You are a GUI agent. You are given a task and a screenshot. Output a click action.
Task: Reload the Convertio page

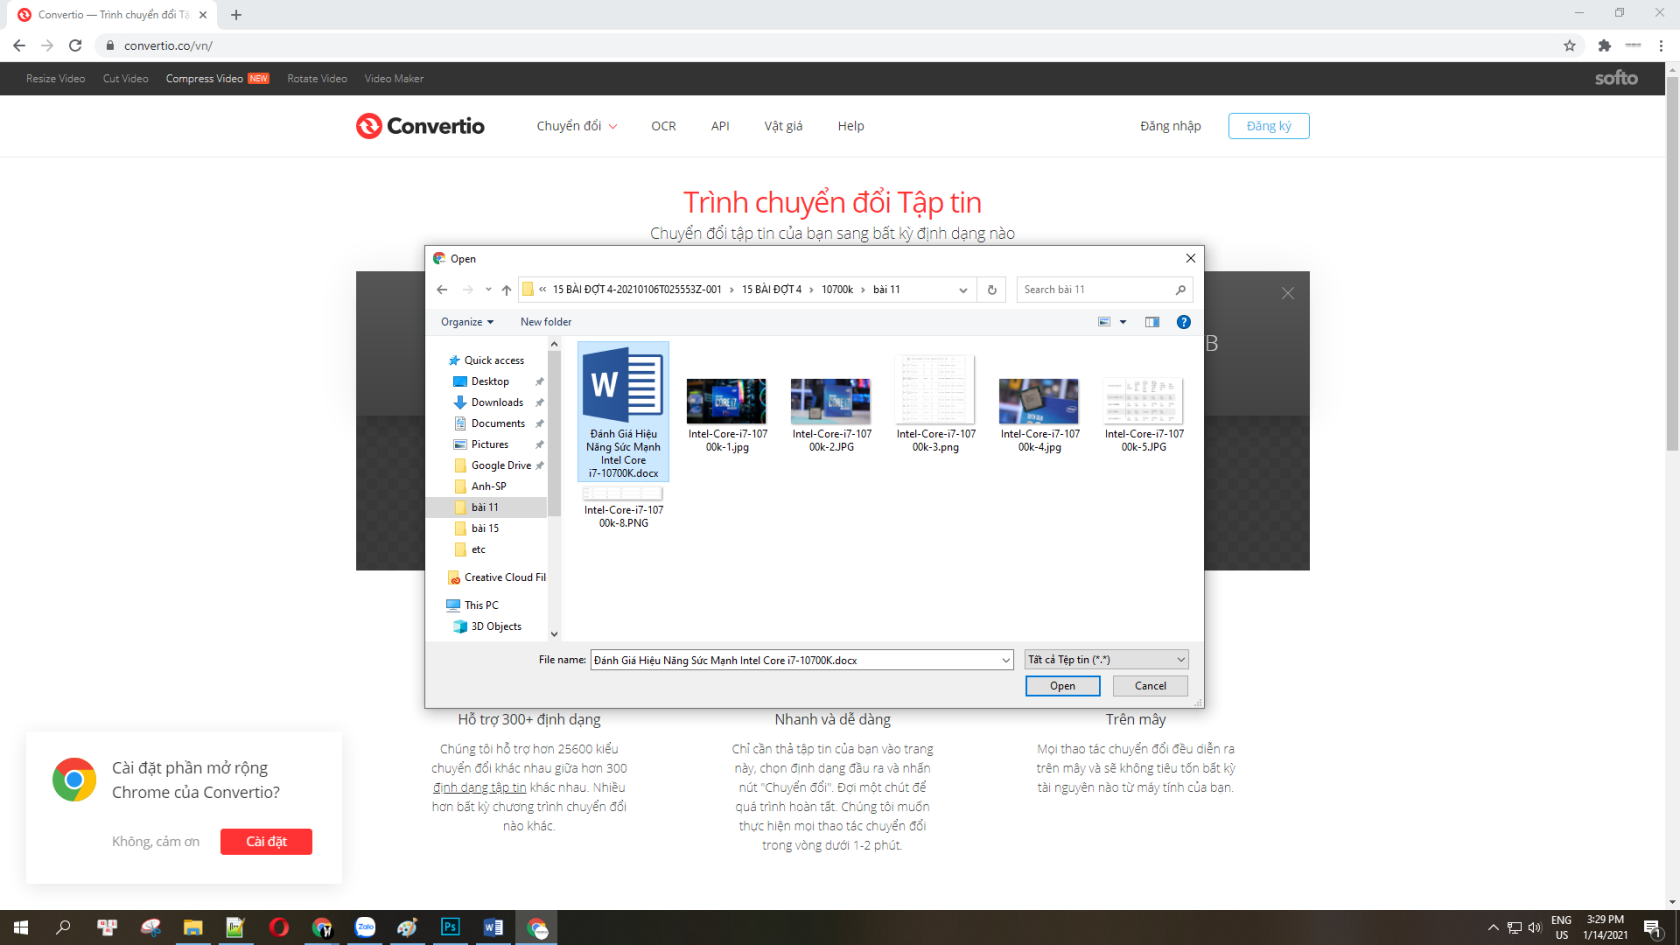click(x=75, y=45)
